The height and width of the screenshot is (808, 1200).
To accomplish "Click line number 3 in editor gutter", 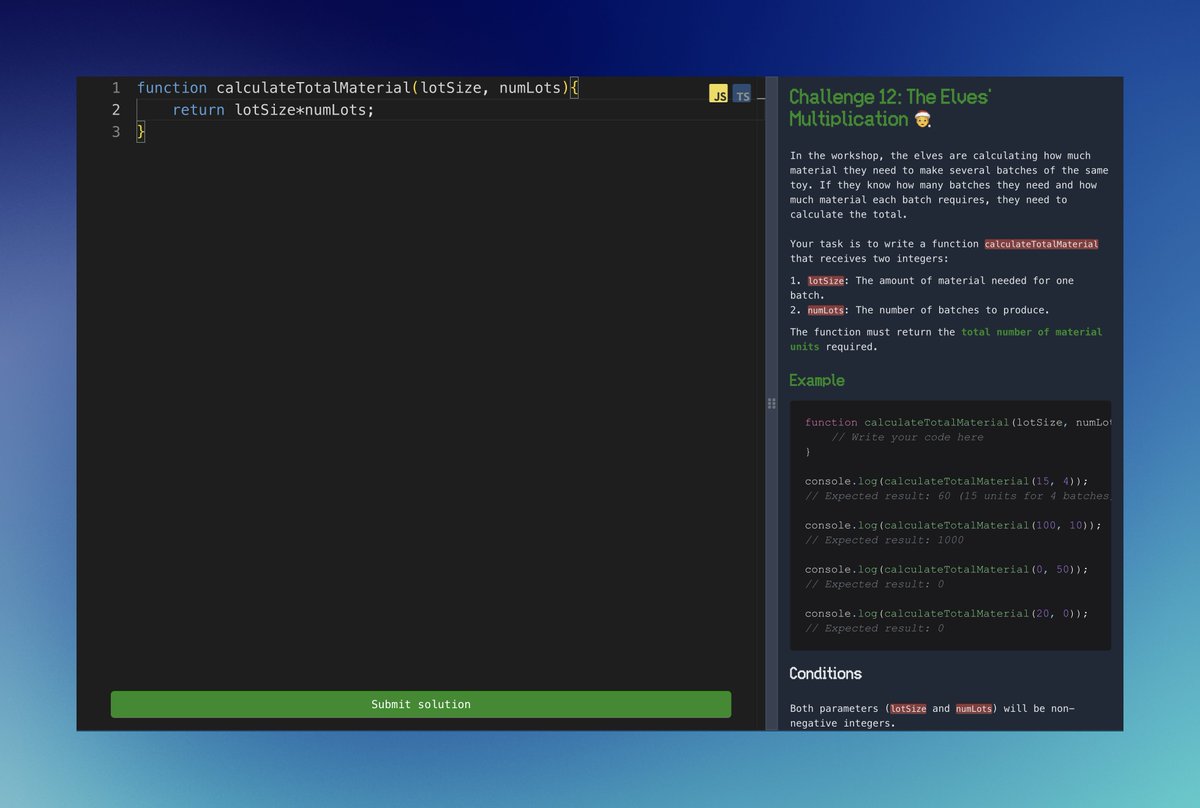I will [116, 132].
